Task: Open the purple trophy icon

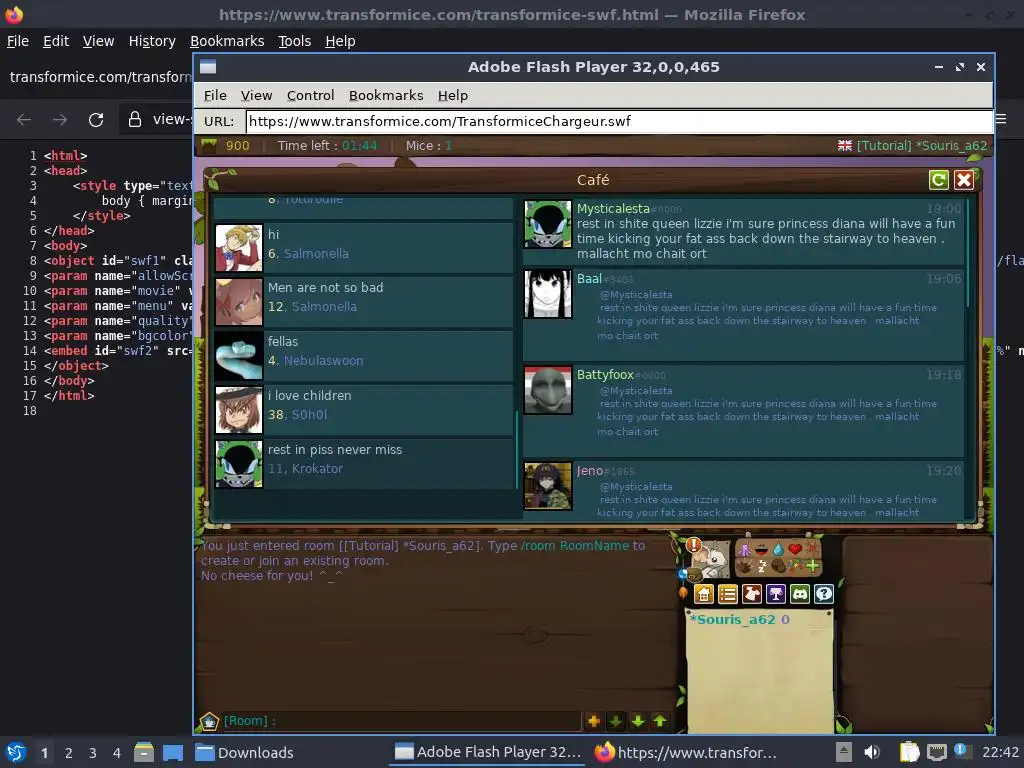Action: coord(776,594)
